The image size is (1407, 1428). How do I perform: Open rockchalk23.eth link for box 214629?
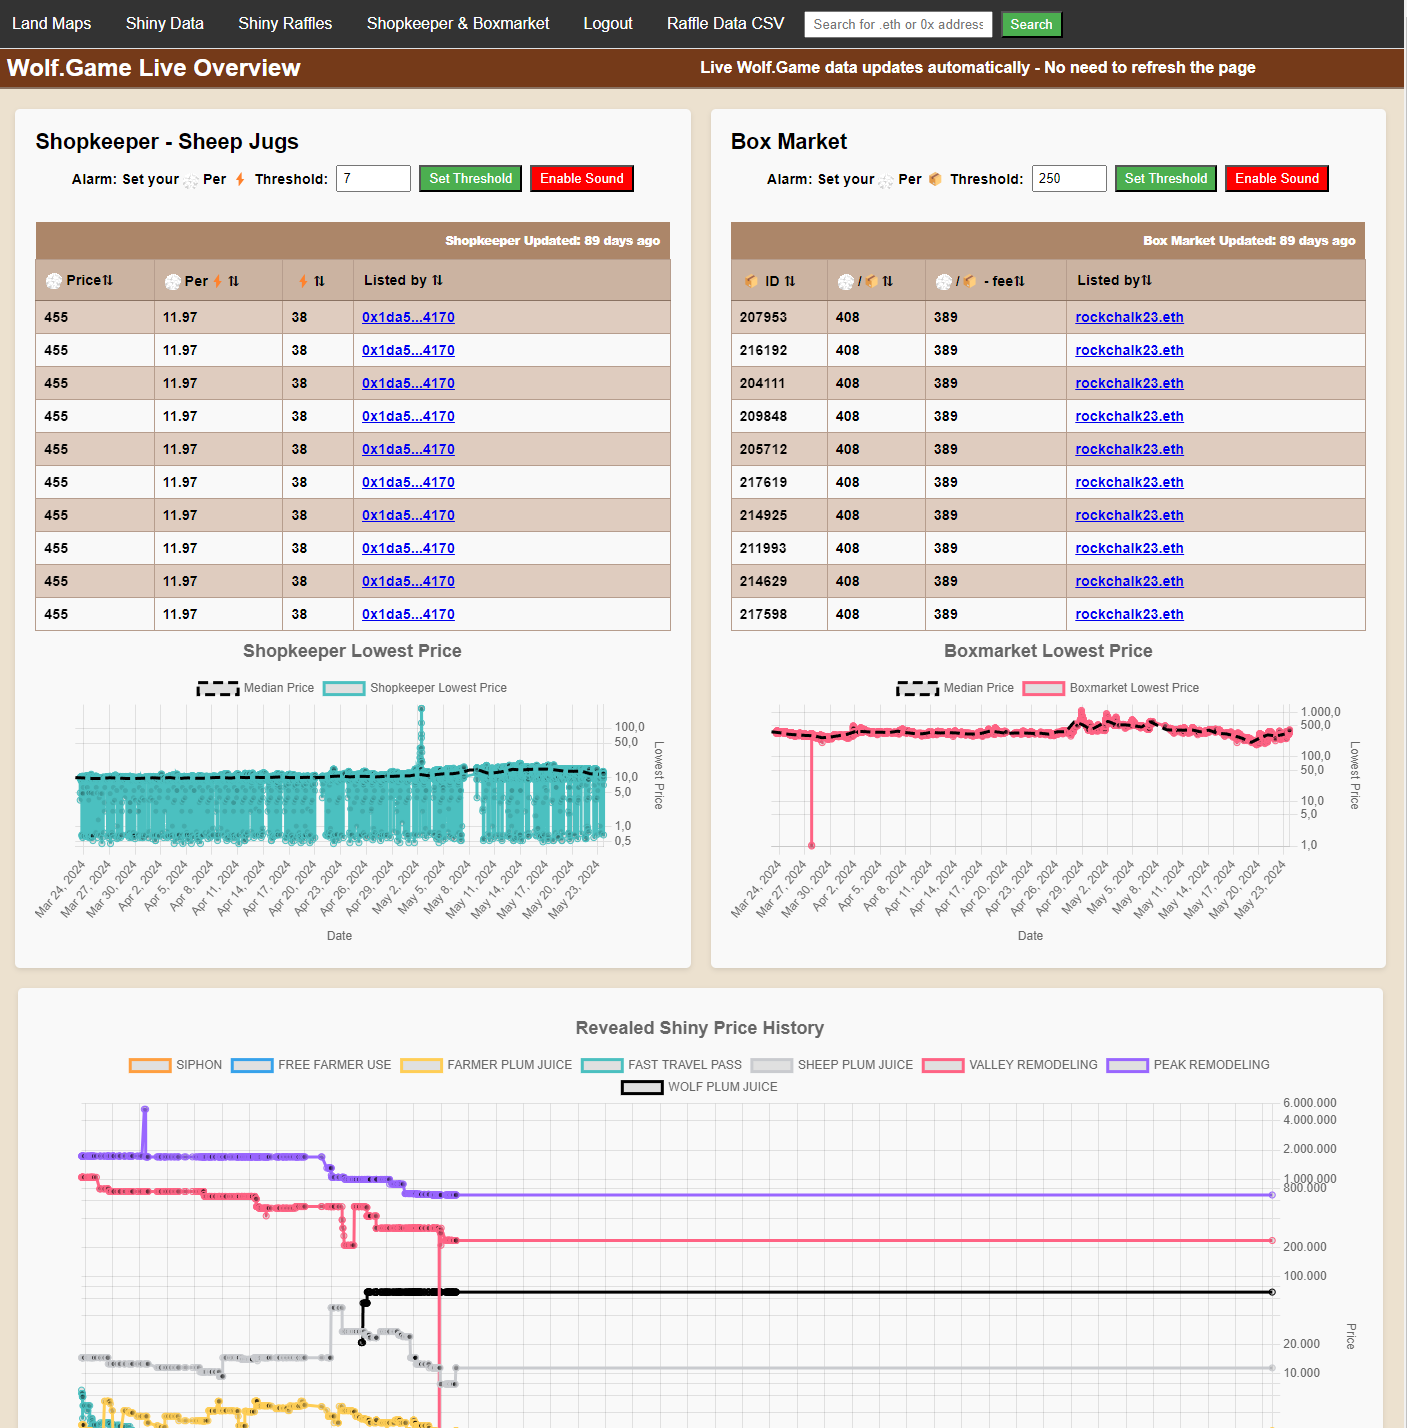pos(1129,581)
